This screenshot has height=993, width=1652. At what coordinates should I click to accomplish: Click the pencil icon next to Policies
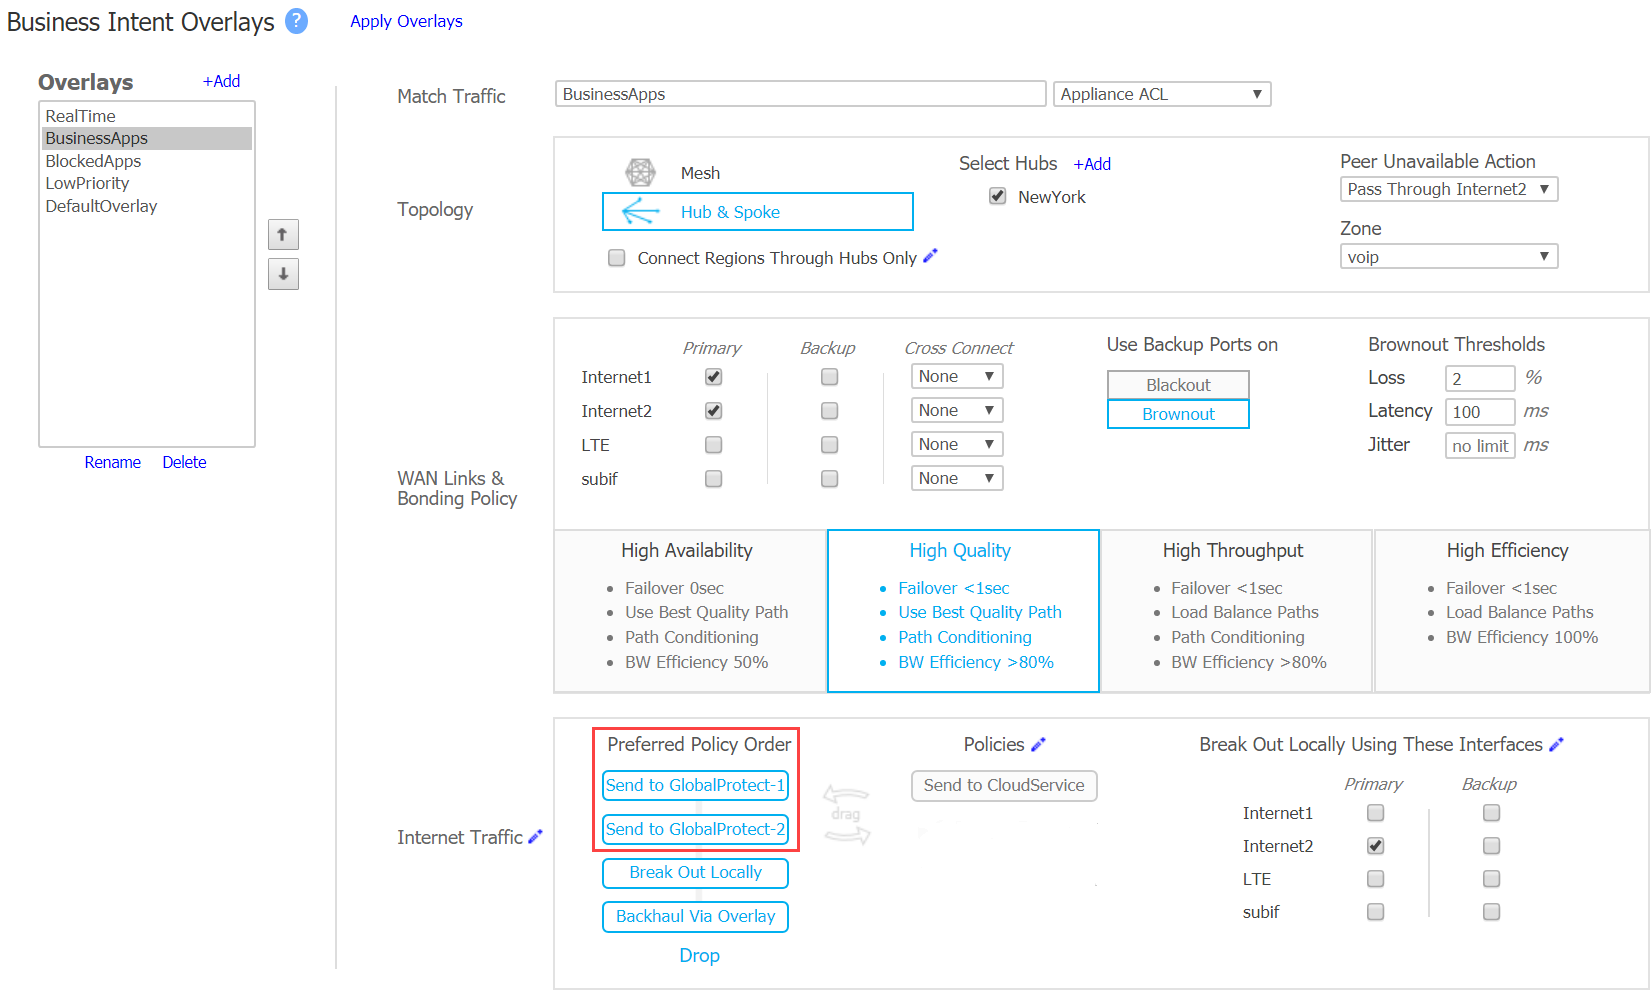pyautogui.click(x=1039, y=744)
